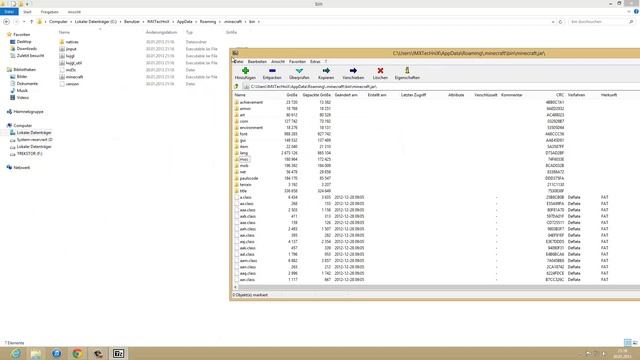Screen dimensions: 640x360
Task: Go up one folder level in 7-Zip
Action: click(236, 87)
